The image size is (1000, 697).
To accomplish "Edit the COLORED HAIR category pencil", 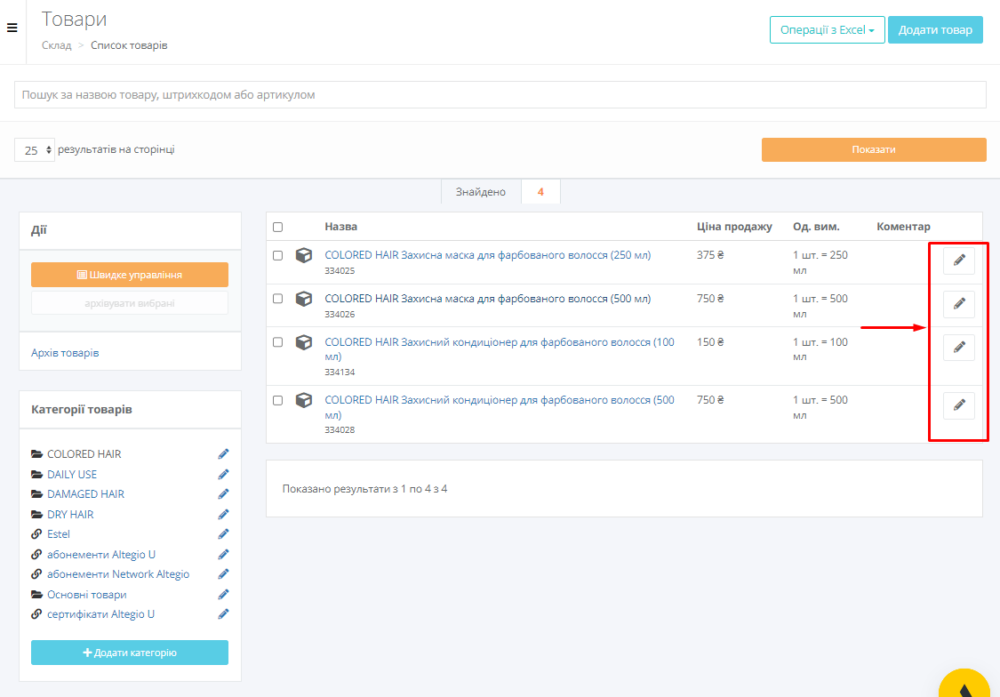I will (x=223, y=454).
